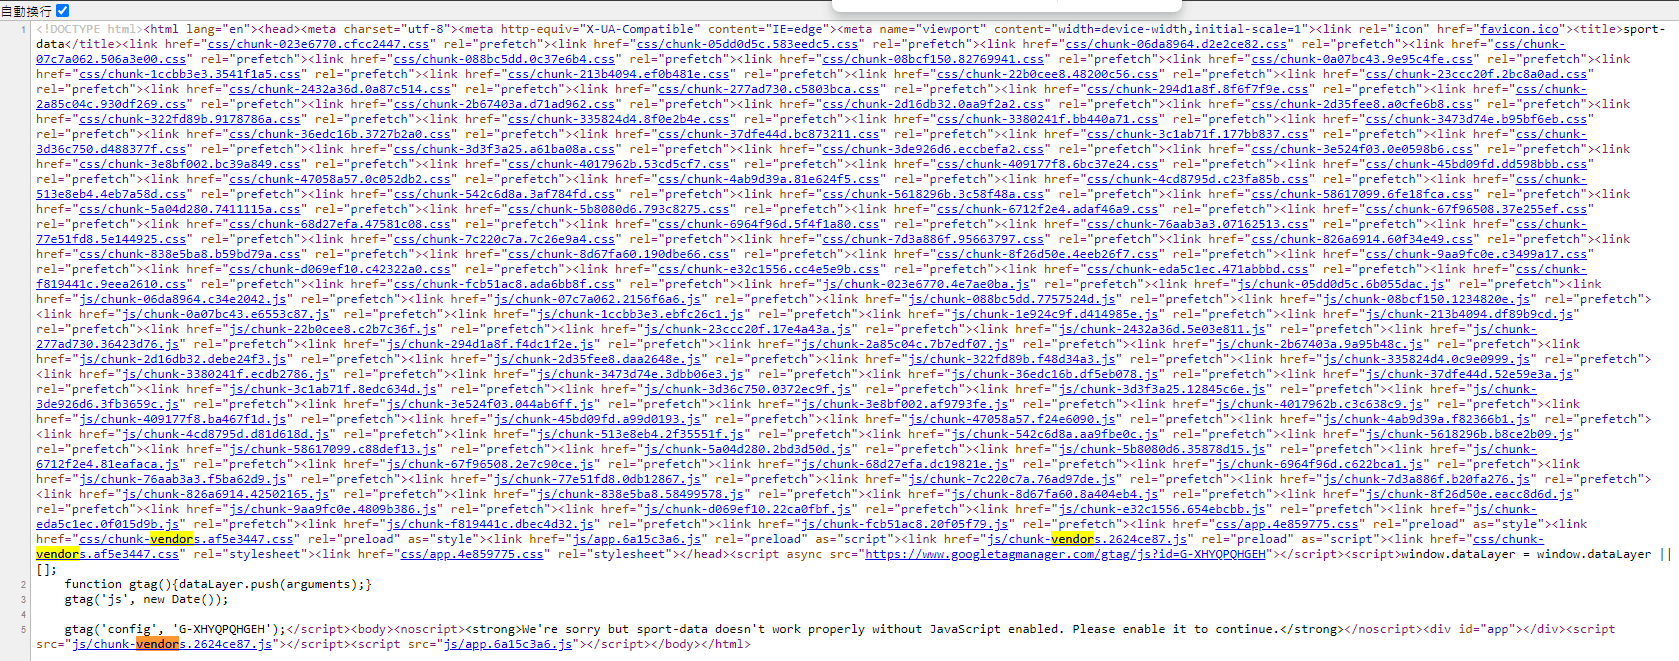
Task: Click css/chunk-3de926d6.eccbefa2.css link
Action: (x=933, y=149)
